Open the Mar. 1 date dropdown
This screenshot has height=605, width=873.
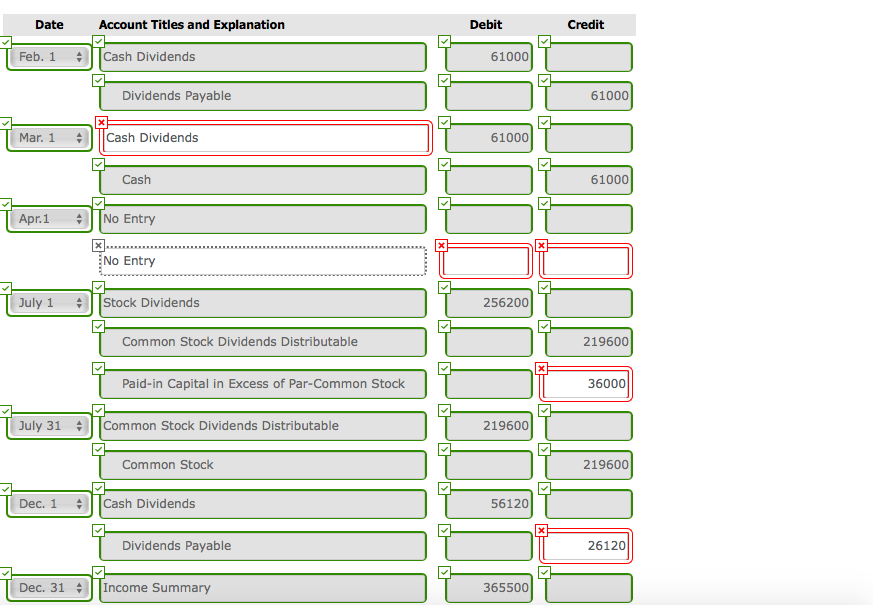pyautogui.click(x=50, y=137)
